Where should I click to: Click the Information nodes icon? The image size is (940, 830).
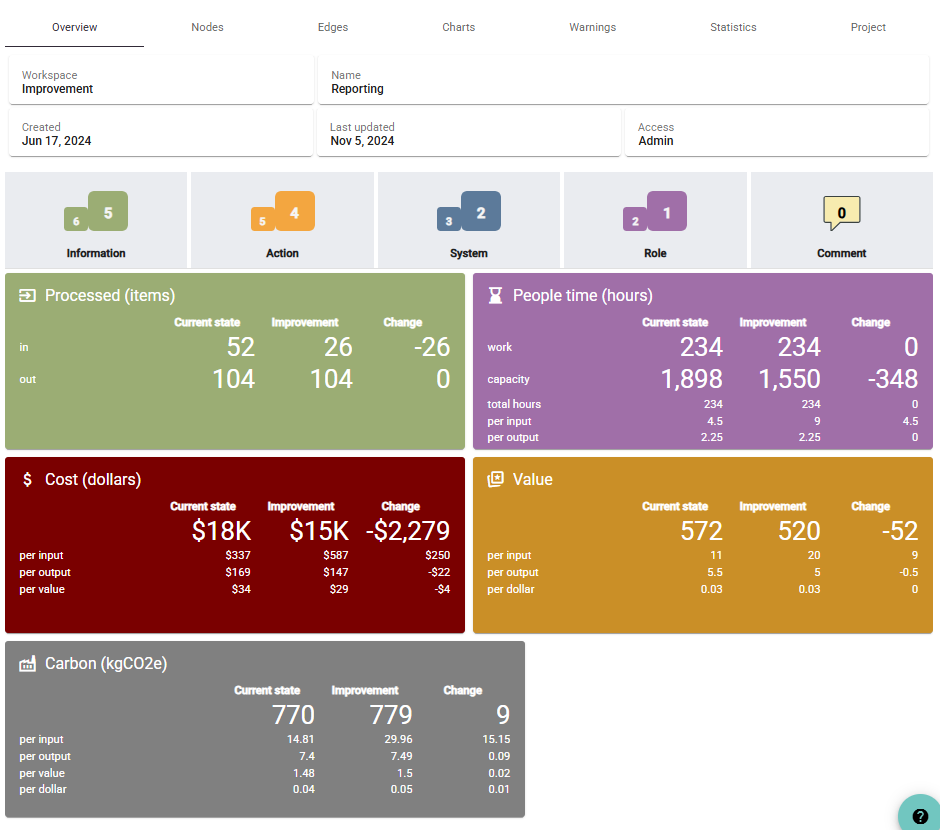click(x=96, y=211)
